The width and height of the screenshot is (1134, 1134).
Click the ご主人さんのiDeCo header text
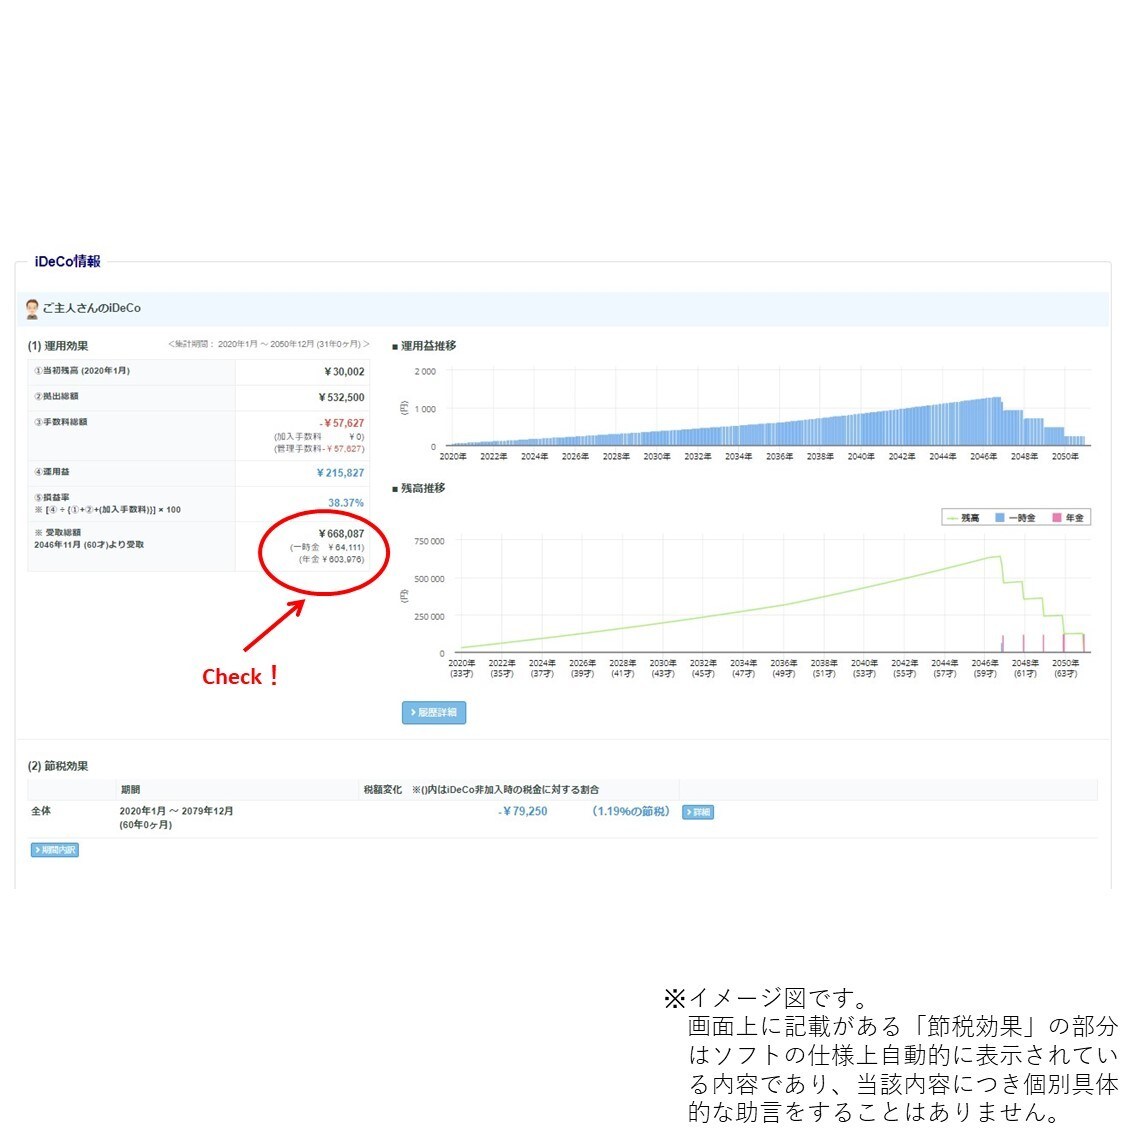[x=92, y=308]
